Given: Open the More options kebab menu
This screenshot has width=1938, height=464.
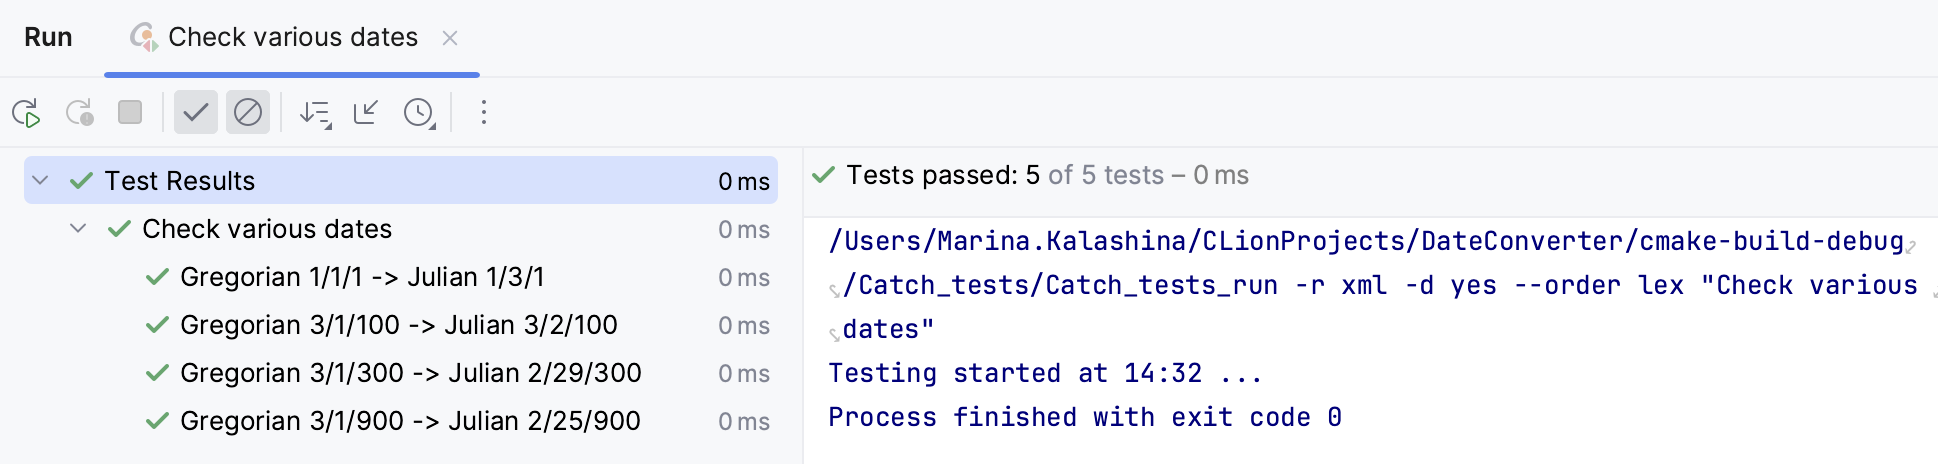Looking at the screenshot, I should [x=484, y=112].
